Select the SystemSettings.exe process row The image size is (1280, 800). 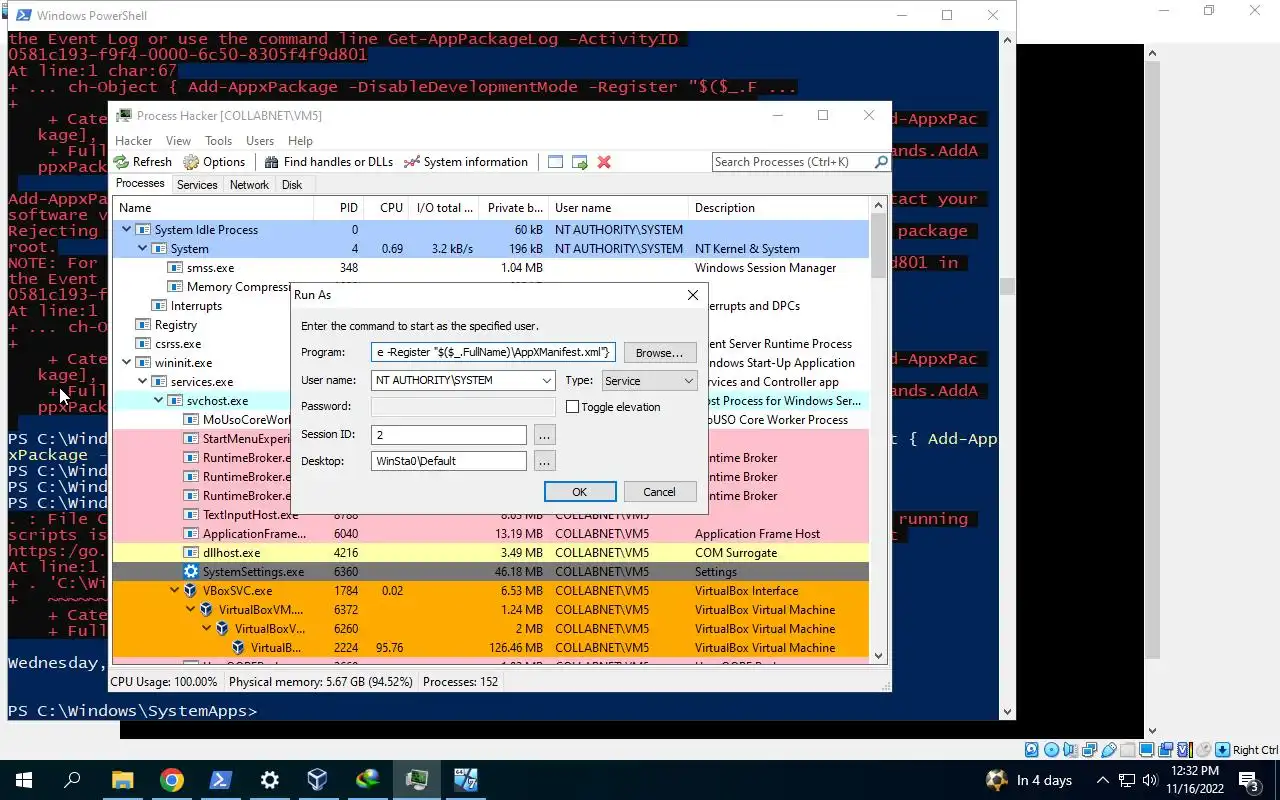490,572
